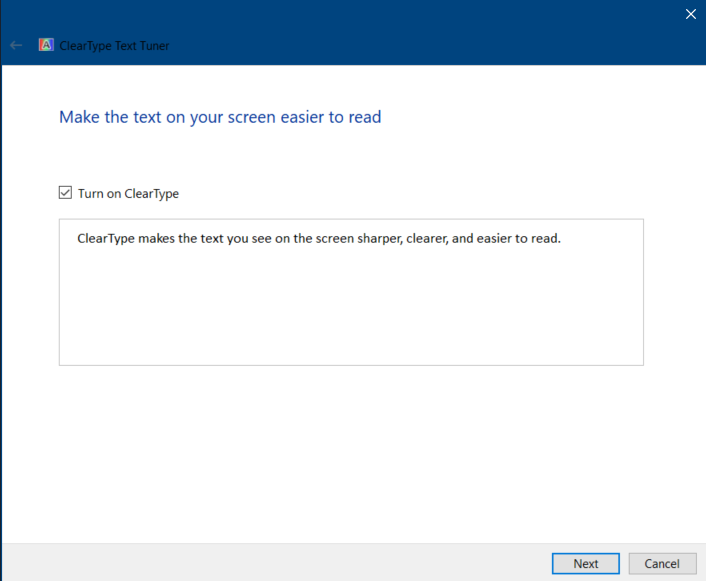The width and height of the screenshot is (706, 581).
Task: Cancel the ClearType Text Tuner wizard
Action: (662, 563)
